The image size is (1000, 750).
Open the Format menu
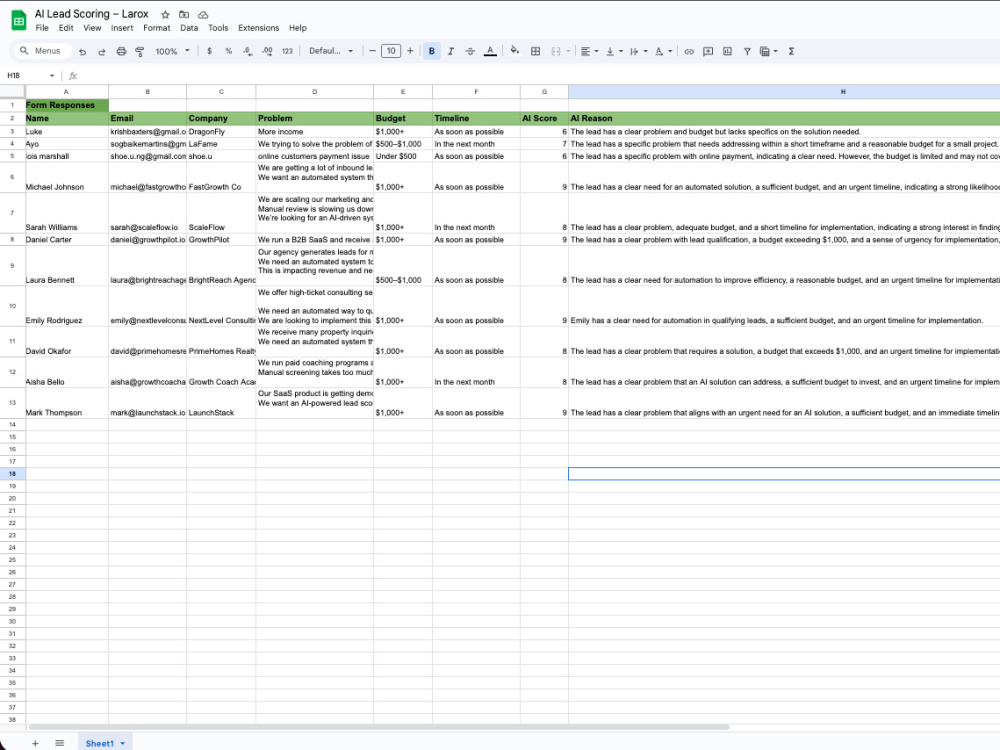pyautogui.click(x=157, y=28)
